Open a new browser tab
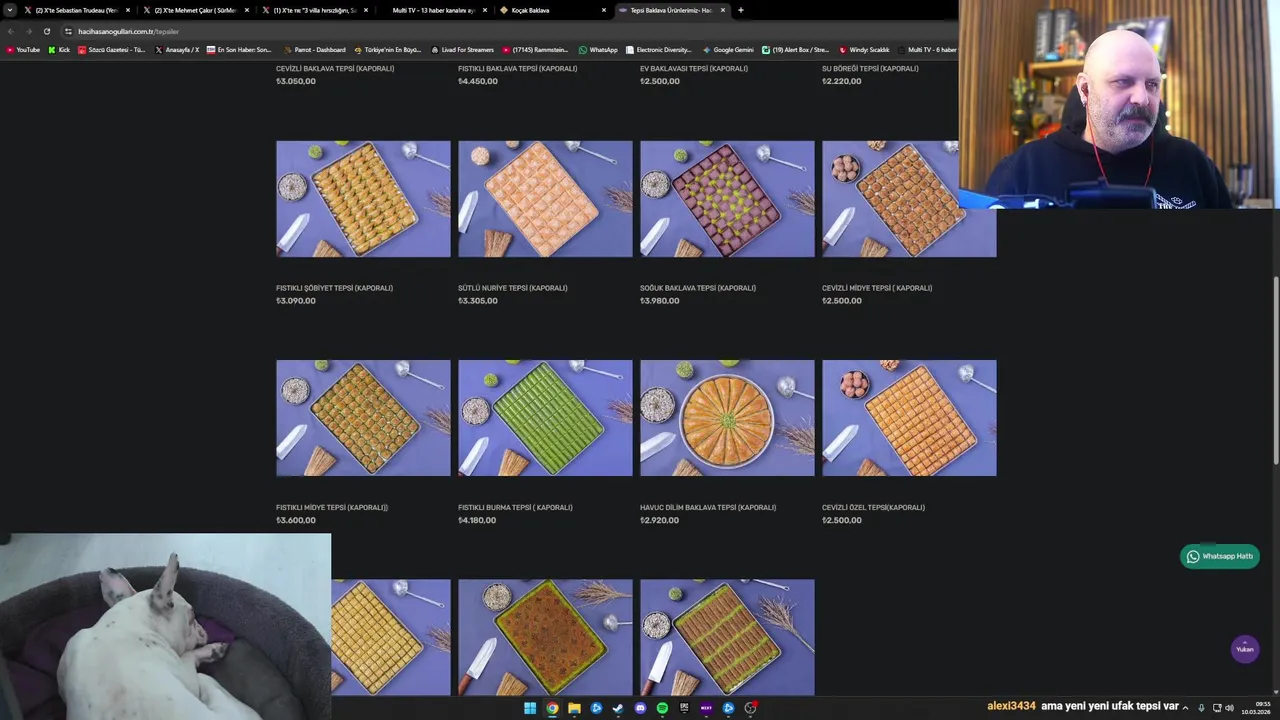The height and width of the screenshot is (720, 1280). coord(740,10)
